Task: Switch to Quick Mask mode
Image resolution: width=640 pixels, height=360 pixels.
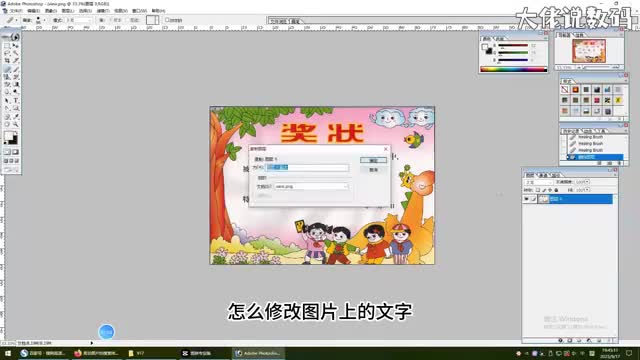Action: 15,152
